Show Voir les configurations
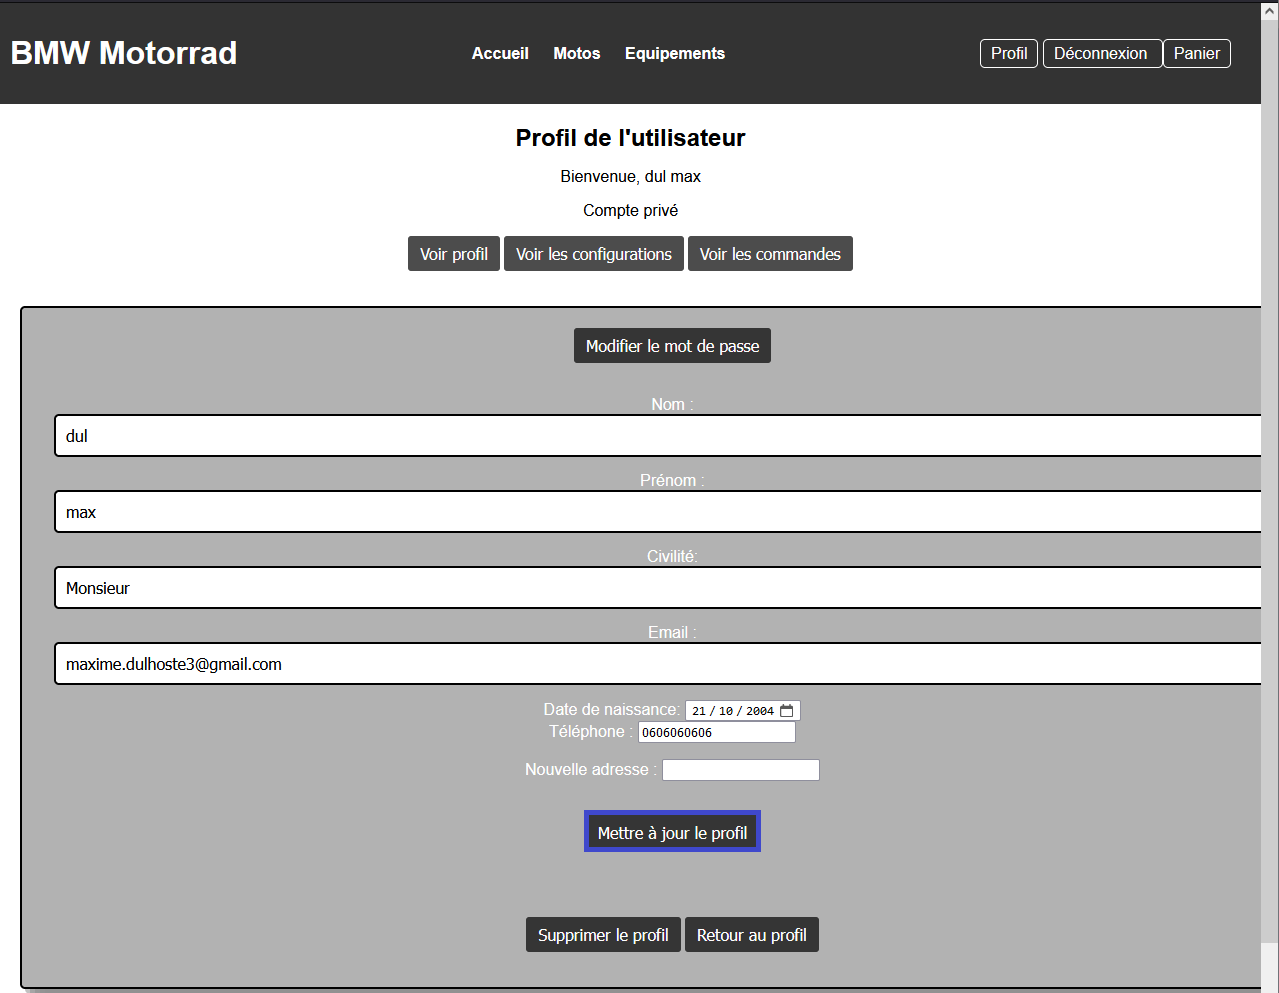This screenshot has height=993, width=1279. [594, 254]
